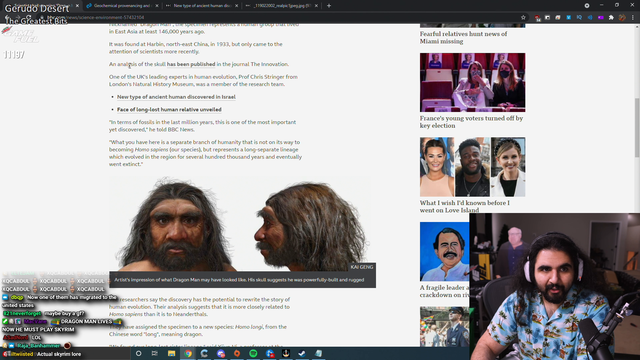This screenshot has height=360, width=640.
Task: Open 'Face of long-lost human relative unveiled' link
Action: pos(169,109)
